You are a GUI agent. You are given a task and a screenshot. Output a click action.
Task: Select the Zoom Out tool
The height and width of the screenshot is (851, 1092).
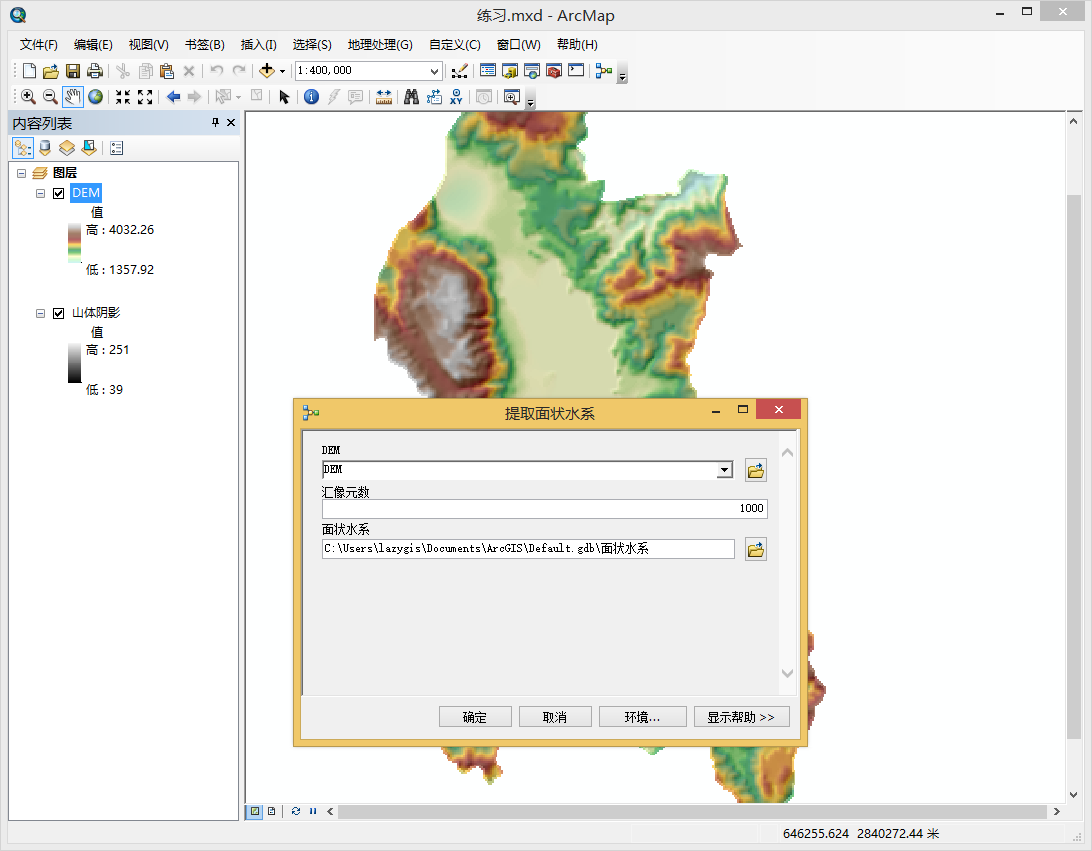pos(50,97)
